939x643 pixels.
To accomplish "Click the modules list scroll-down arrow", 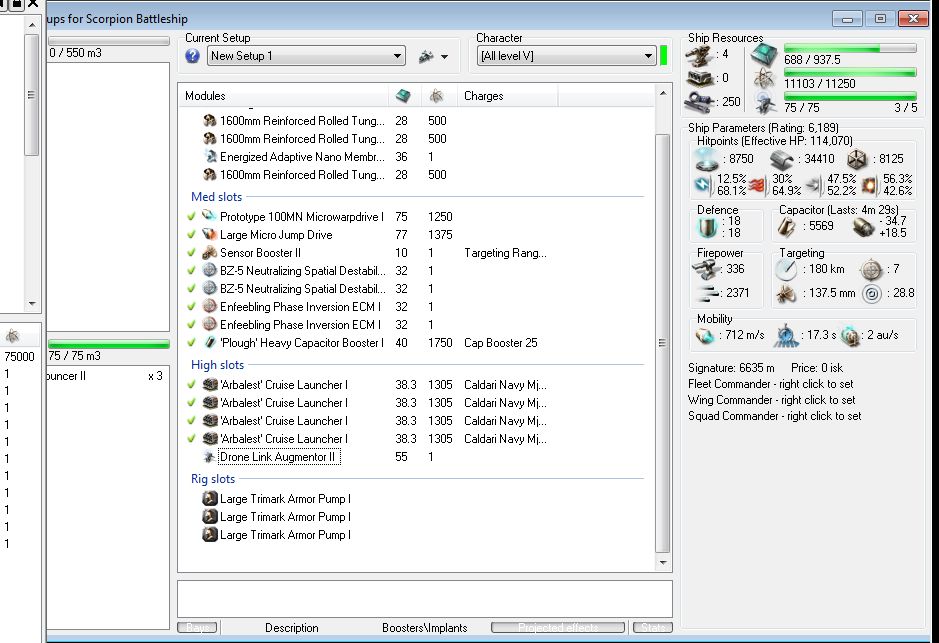I will click(663, 563).
